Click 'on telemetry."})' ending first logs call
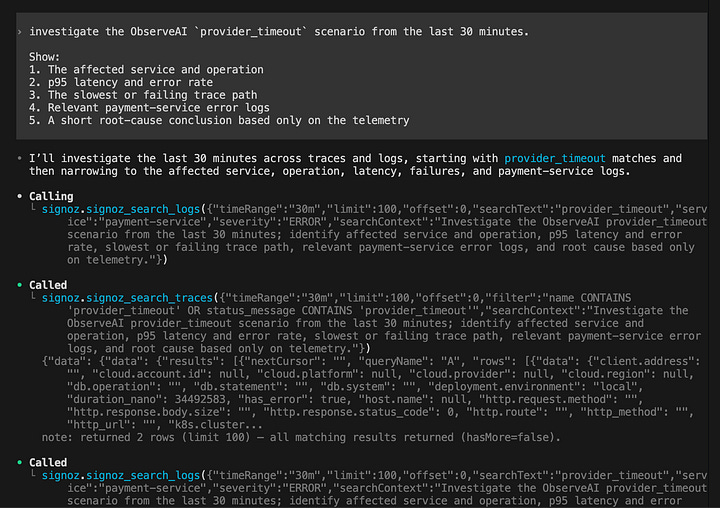Screen dimensions: 720x508 click(118, 260)
